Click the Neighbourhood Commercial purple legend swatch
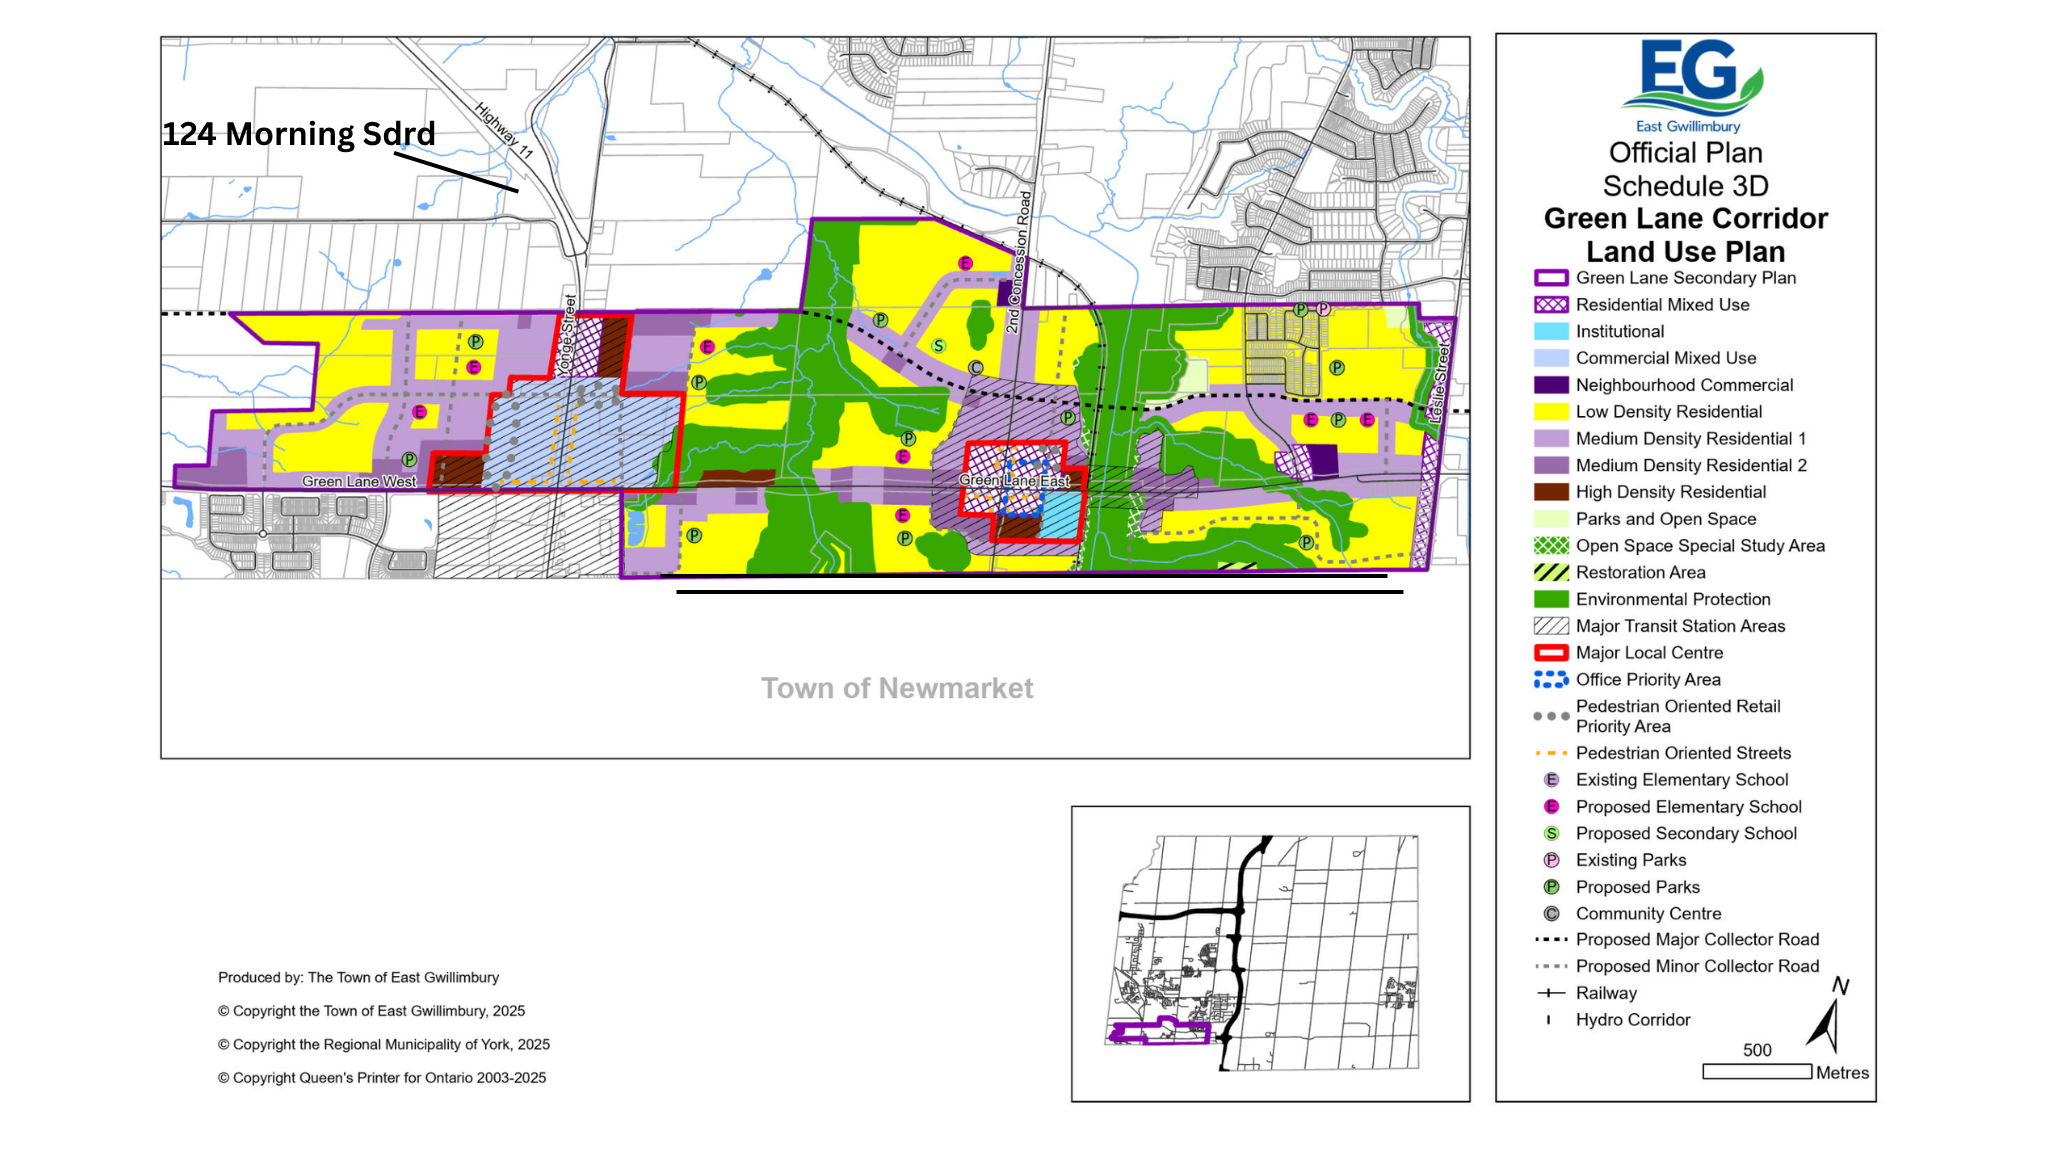 1551,385
